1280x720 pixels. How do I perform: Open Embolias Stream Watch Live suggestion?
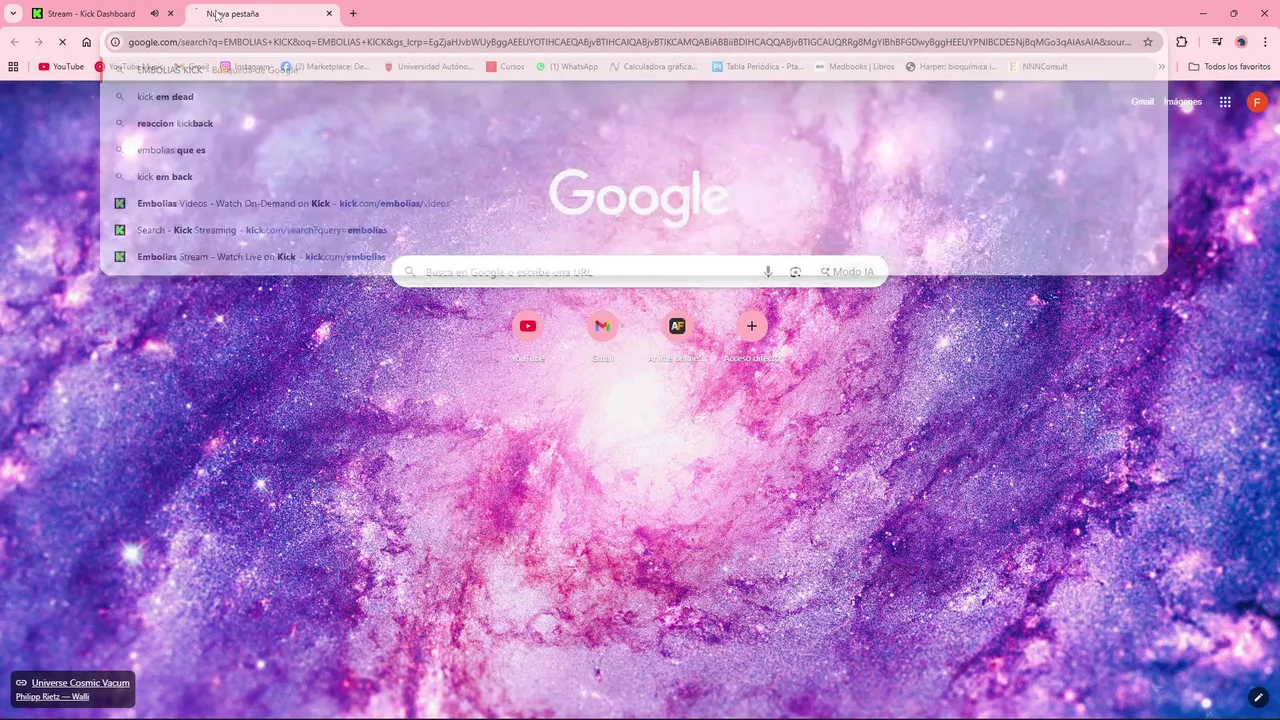633,257
